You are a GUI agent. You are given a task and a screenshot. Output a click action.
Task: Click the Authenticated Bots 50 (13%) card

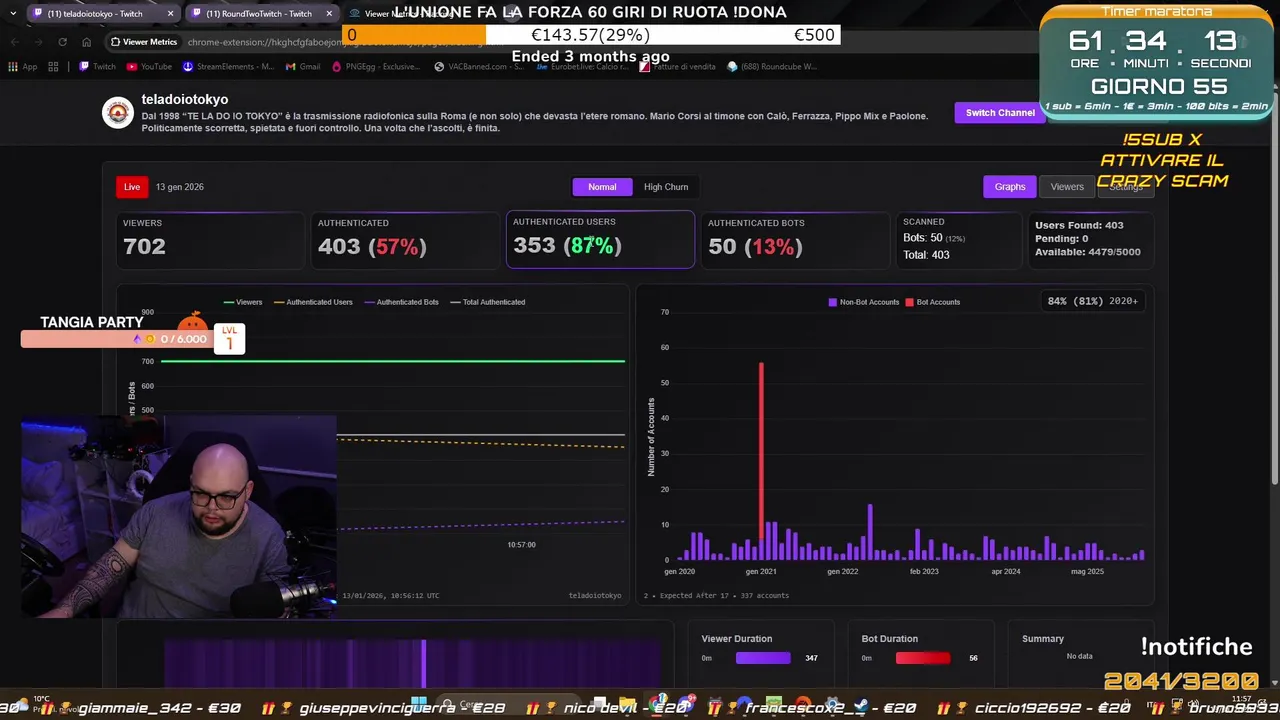pyautogui.click(x=795, y=240)
